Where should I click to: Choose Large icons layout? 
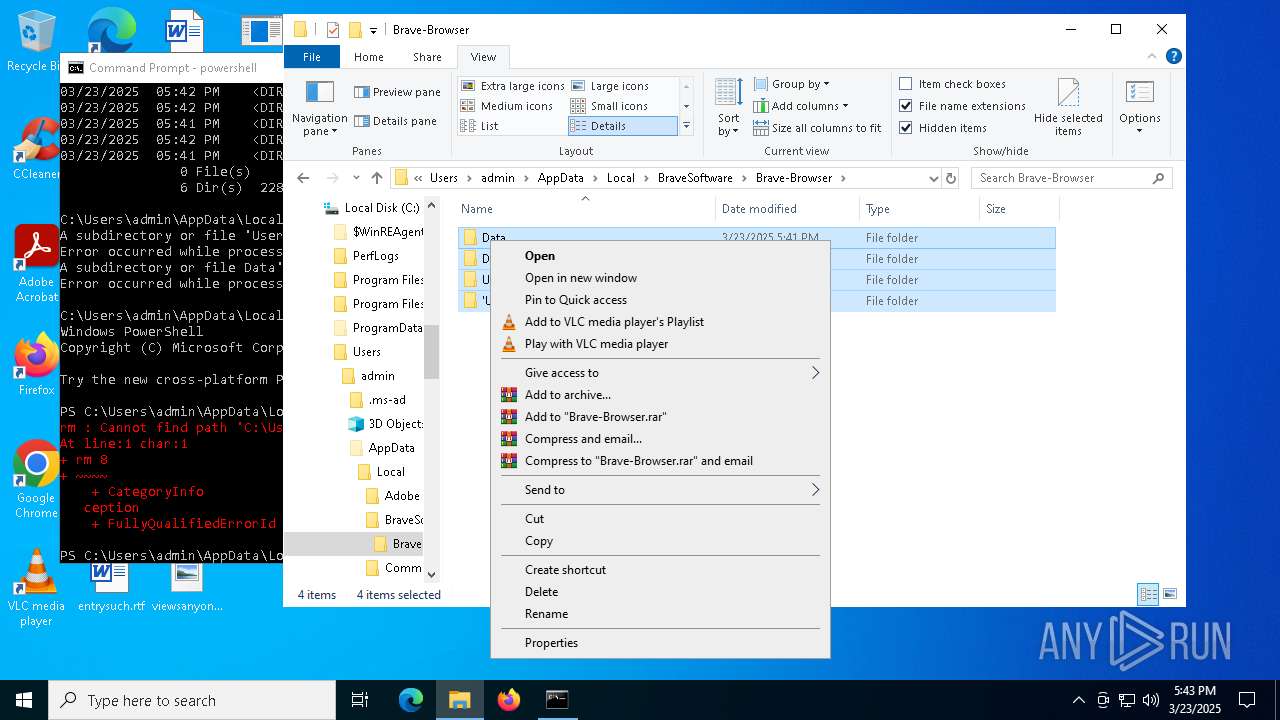(x=609, y=86)
